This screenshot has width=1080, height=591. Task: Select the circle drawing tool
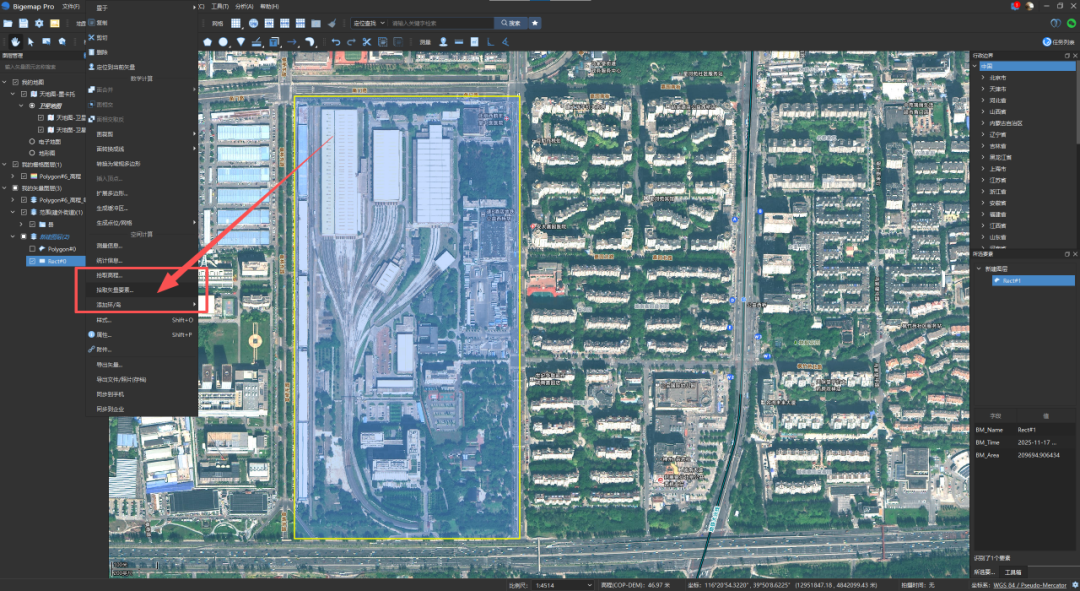(x=223, y=42)
